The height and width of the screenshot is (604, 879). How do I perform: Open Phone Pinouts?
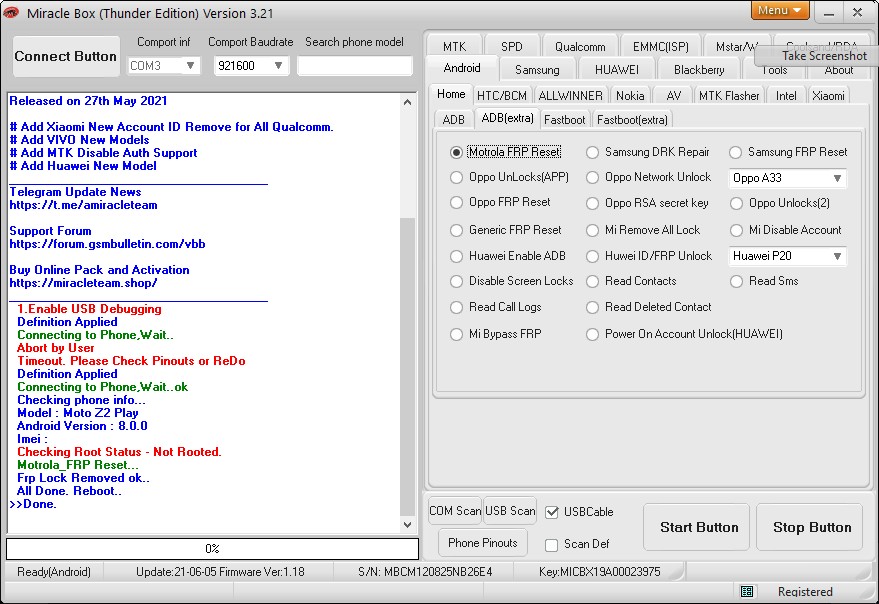[483, 542]
